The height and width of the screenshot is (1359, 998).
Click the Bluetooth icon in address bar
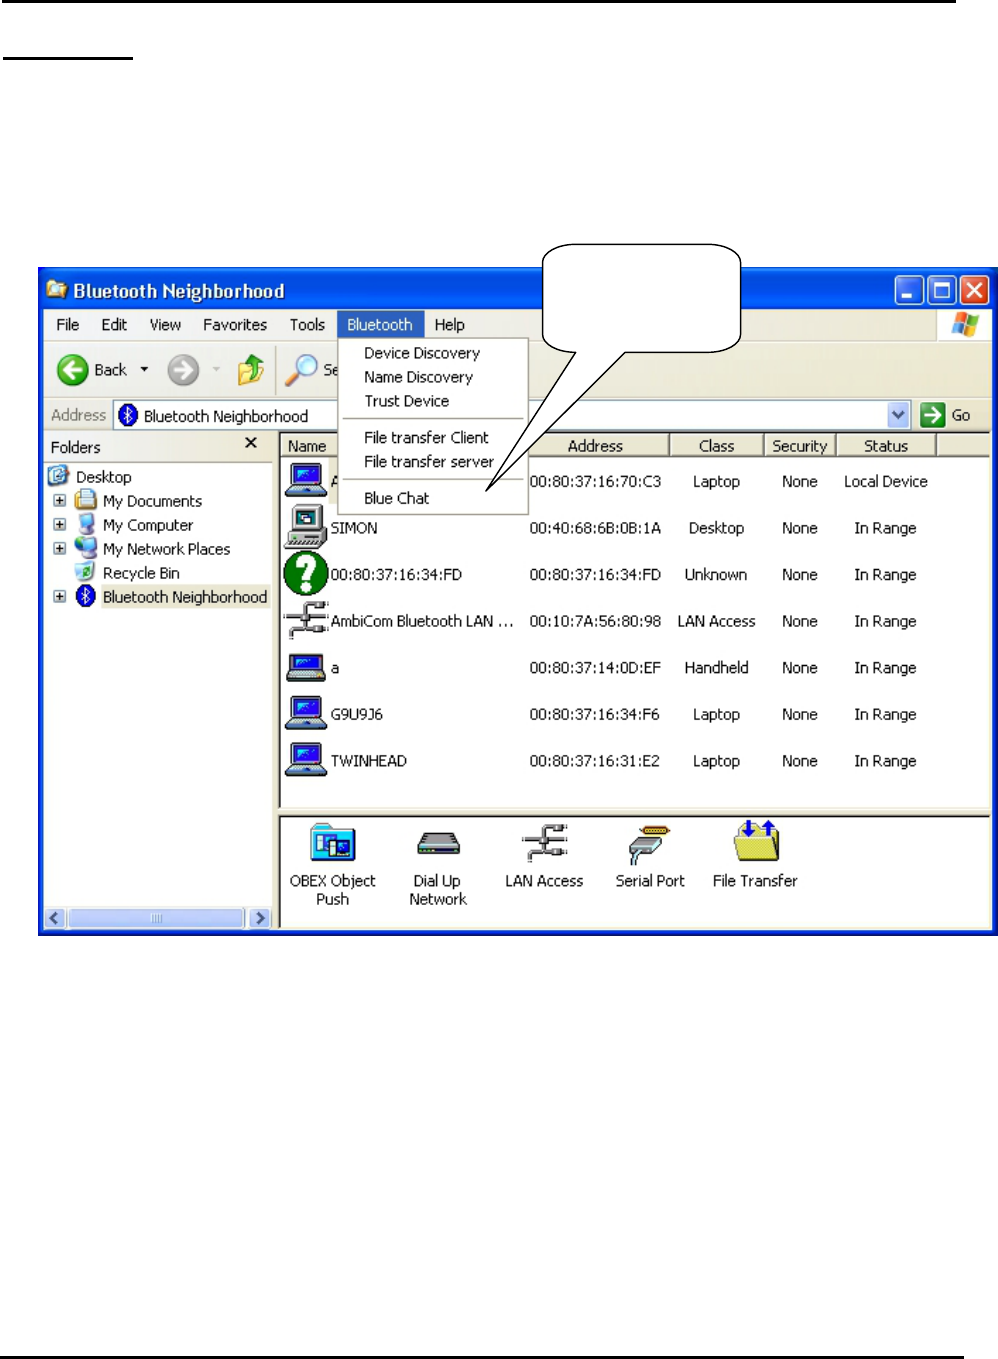click(128, 415)
